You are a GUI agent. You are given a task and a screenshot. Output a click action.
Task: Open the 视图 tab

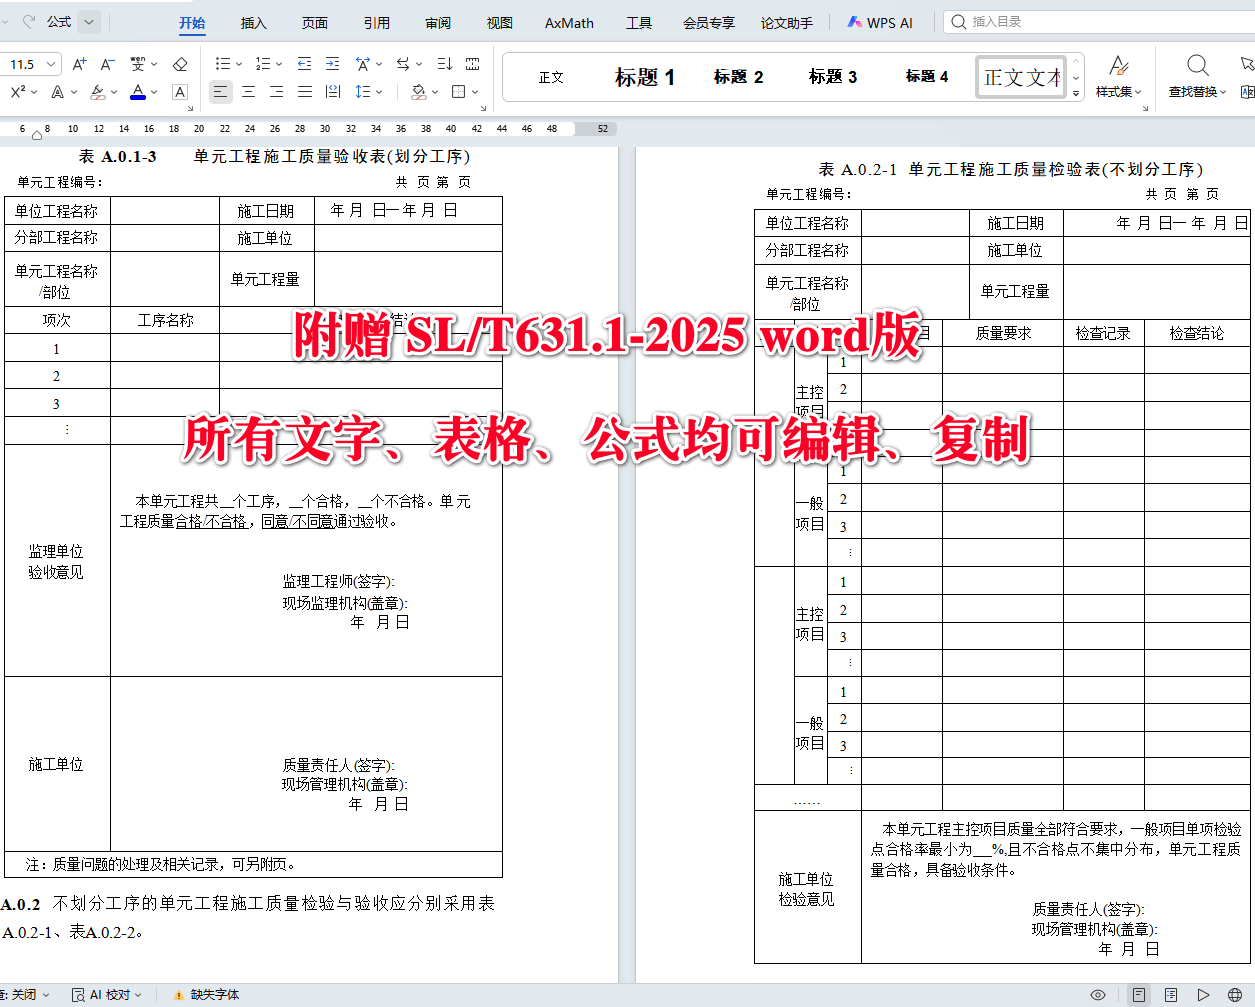point(500,23)
